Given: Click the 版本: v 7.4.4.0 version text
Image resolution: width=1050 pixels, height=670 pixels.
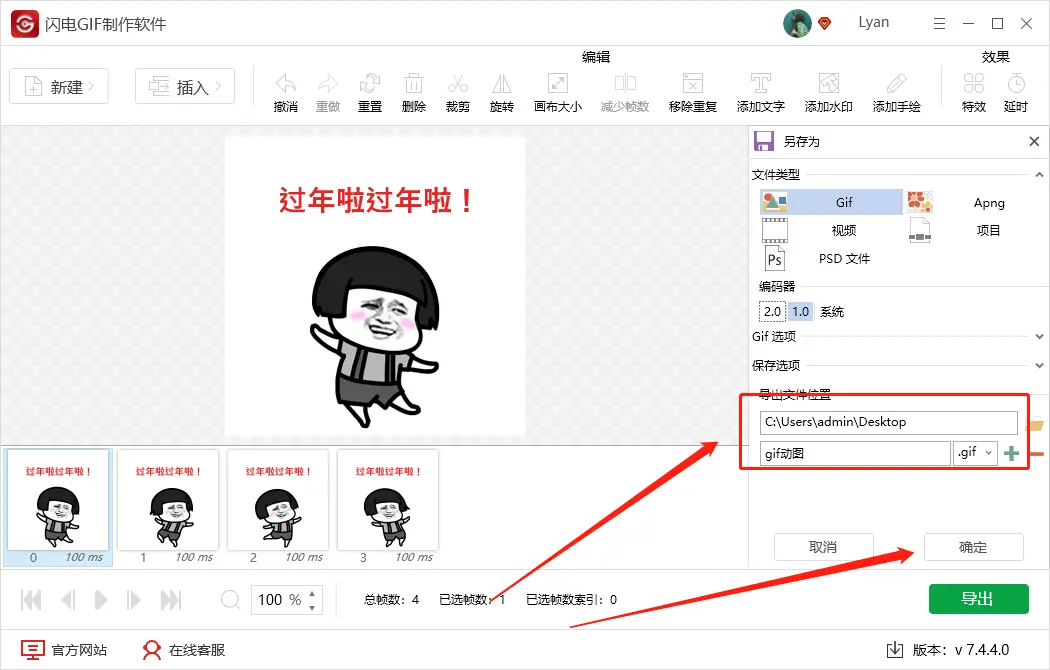Looking at the screenshot, I should pos(961,649).
